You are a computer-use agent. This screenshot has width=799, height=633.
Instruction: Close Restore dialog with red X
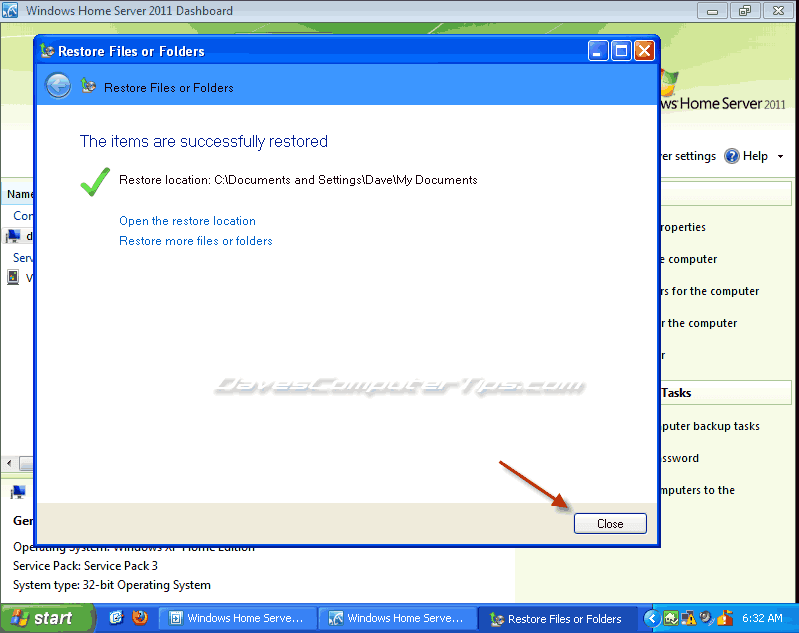pyautogui.click(x=644, y=51)
